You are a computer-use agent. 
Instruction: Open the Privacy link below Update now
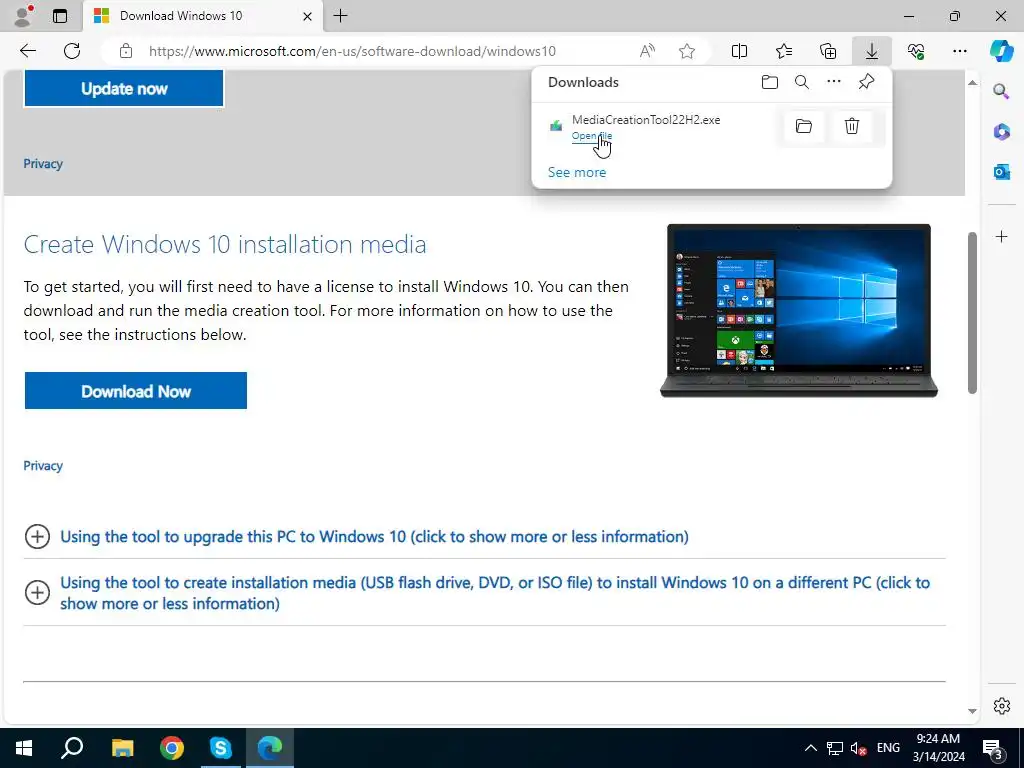pyautogui.click(x=43, y=164)
